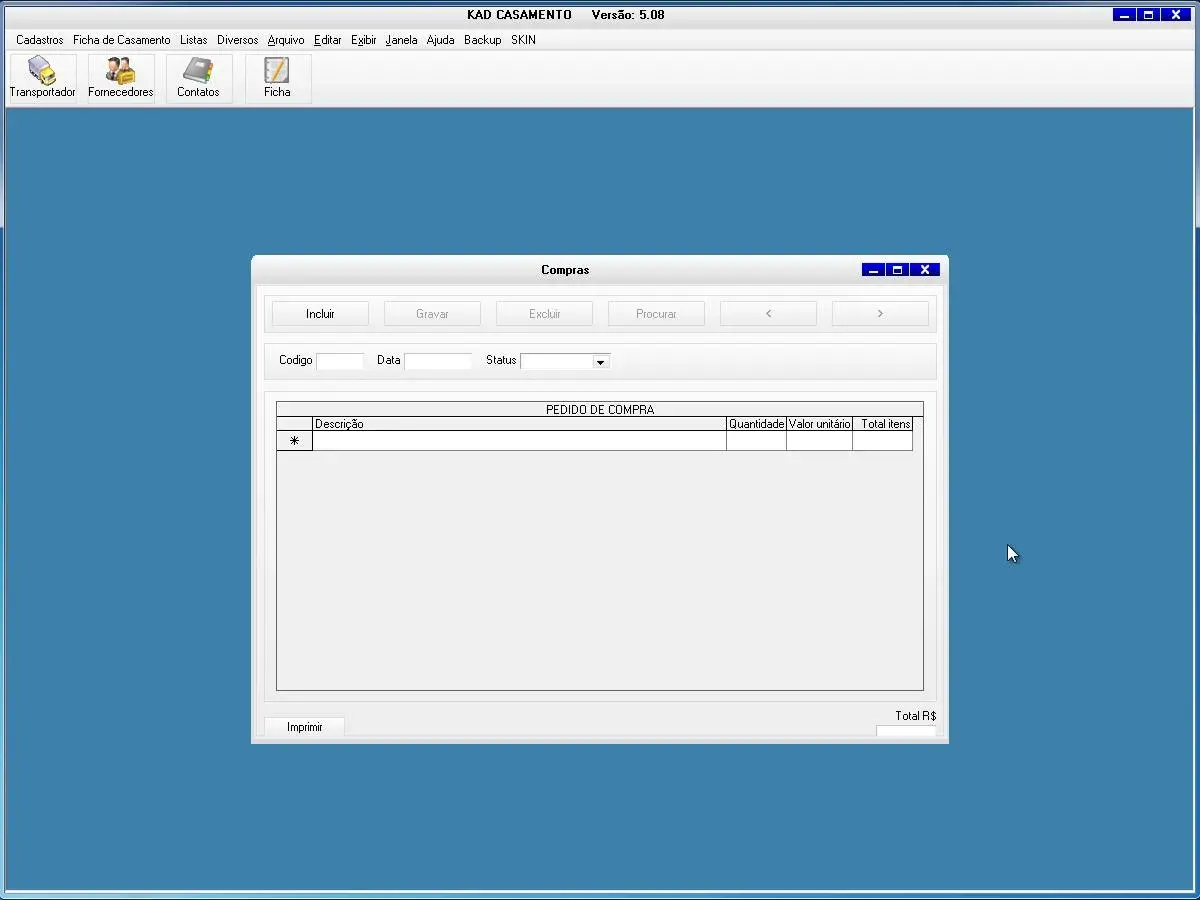The width and height of the screenshot is (1200, 900).
Task: Open the Backup menu
Action: coord(482,40)
